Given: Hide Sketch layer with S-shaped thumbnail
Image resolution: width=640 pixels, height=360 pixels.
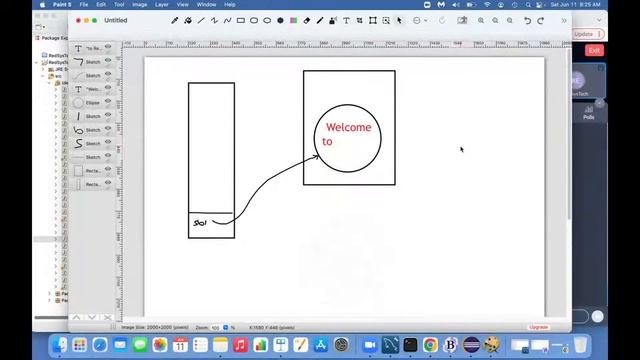Looking at the screenshot, I should [108, 142].
